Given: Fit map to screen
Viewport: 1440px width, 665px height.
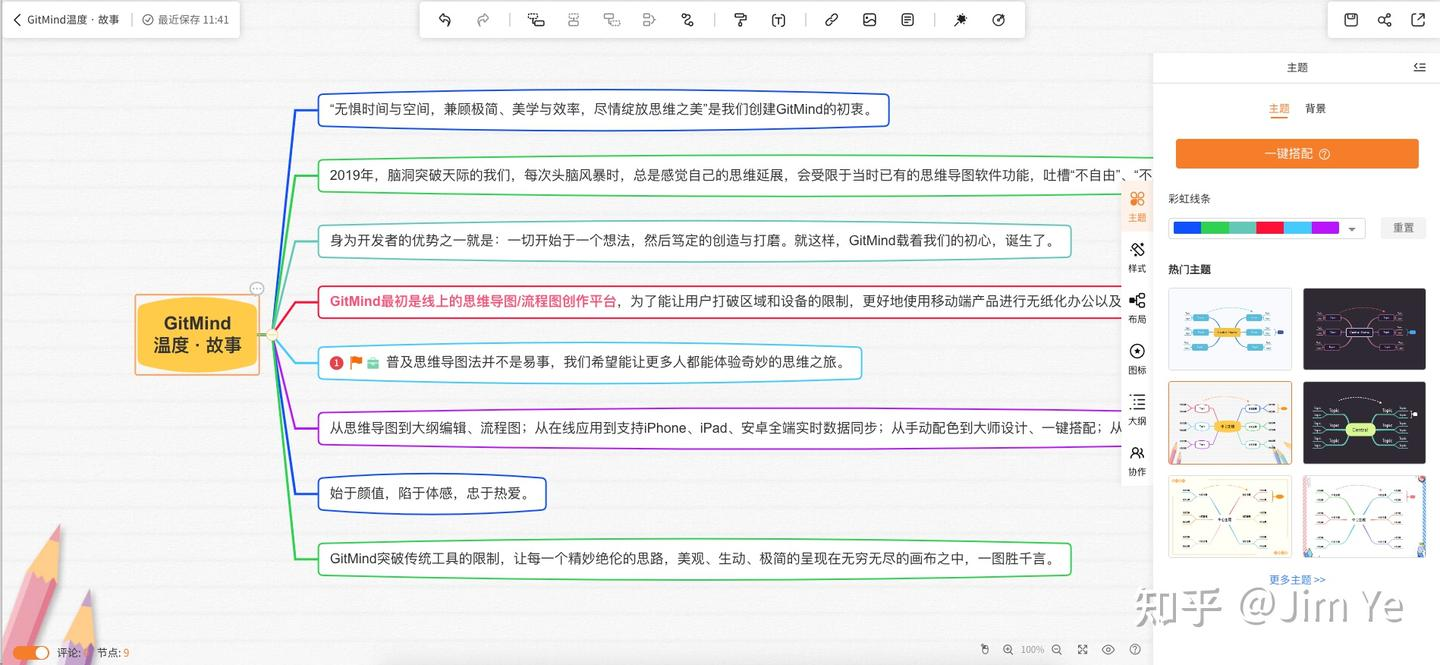Looking at the screenshot, I should (x=1083, y=650).
